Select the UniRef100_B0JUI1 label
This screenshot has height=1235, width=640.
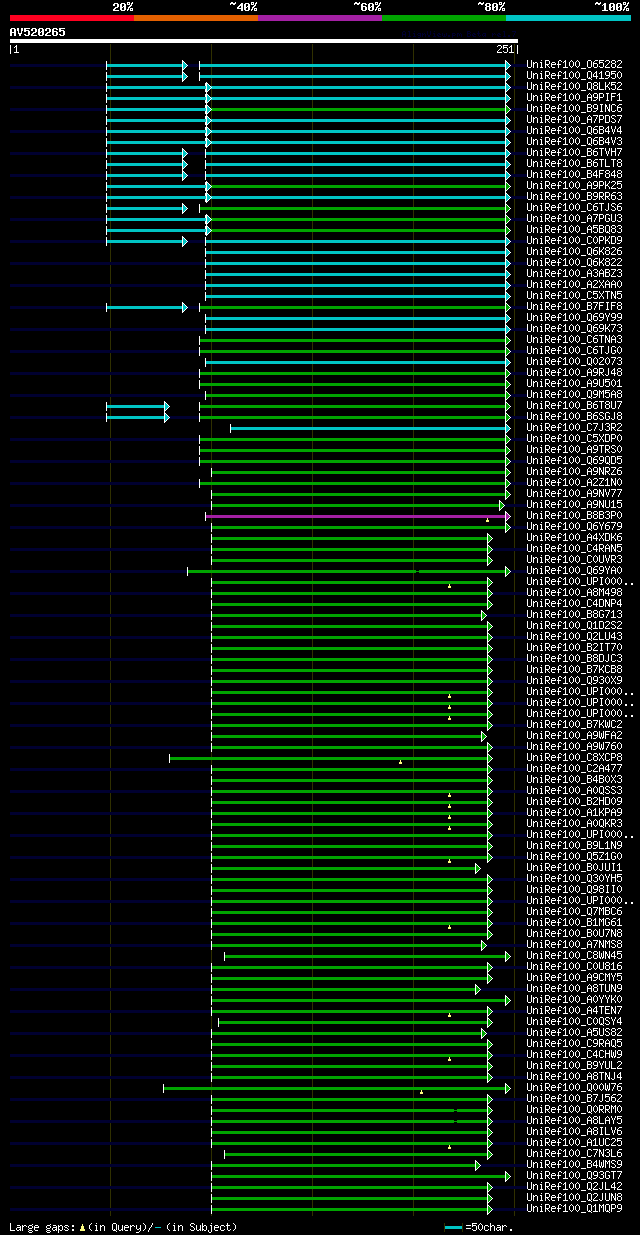[574, 867]
